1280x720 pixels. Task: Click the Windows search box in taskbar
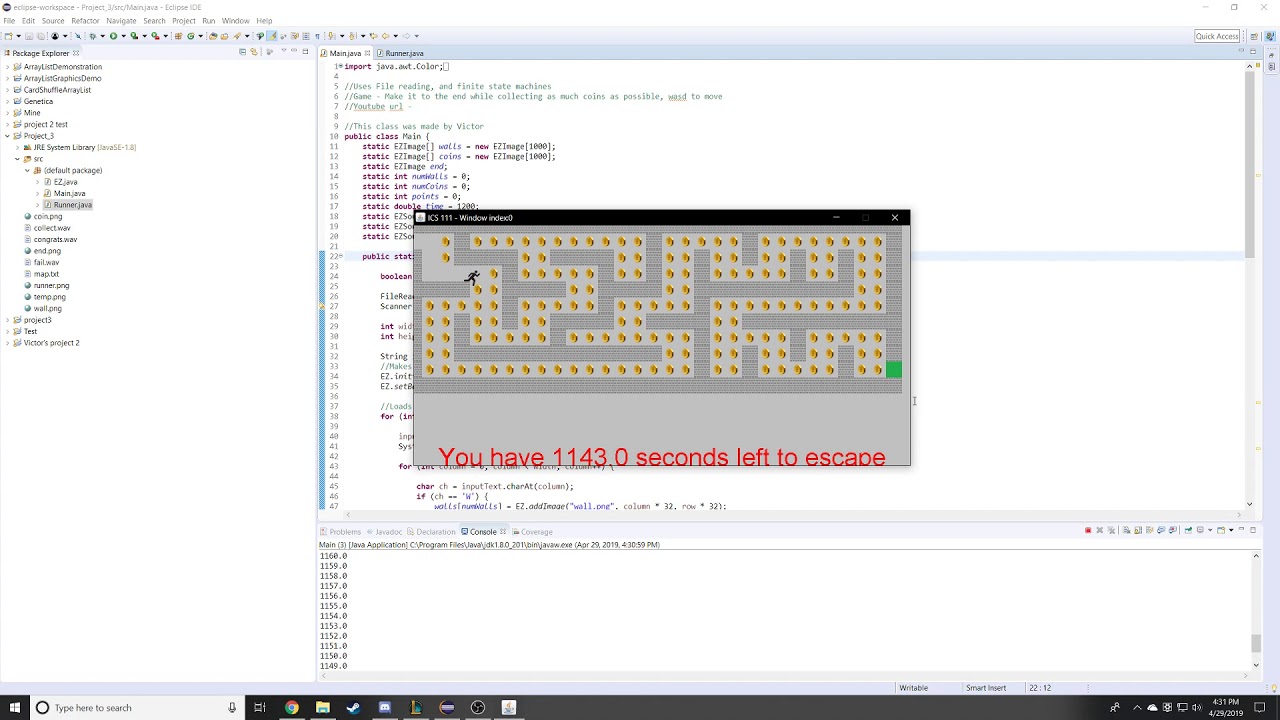point(135,708)
